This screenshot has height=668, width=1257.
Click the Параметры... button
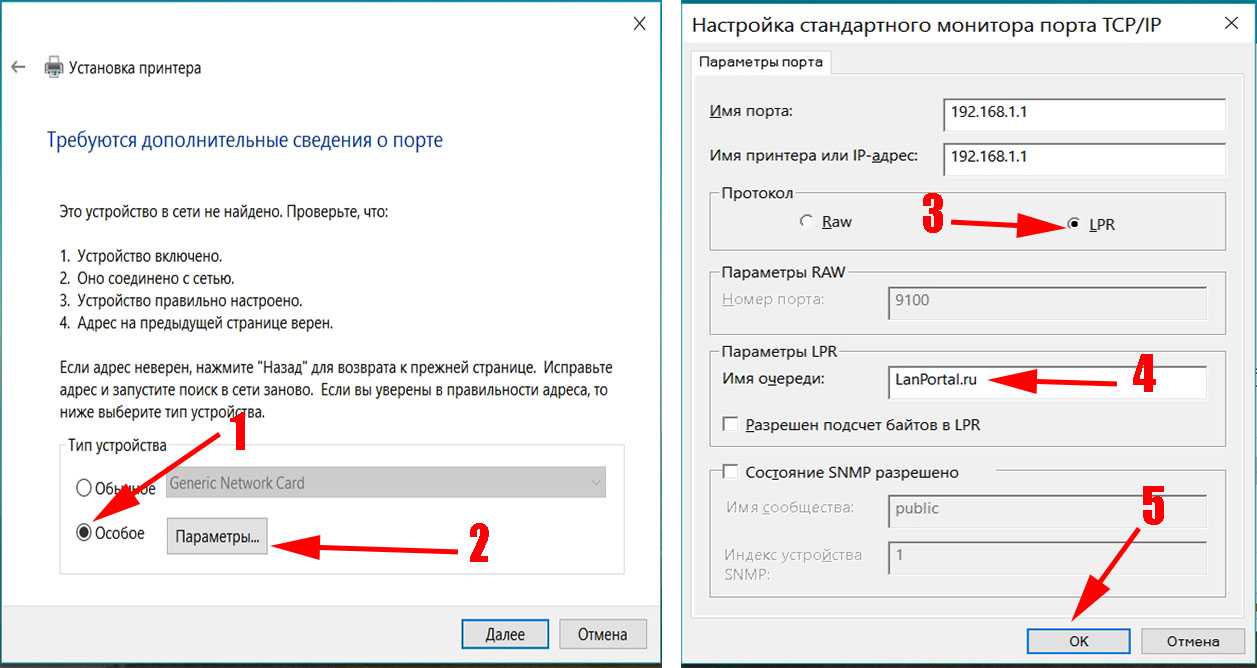tap(217, 536)
